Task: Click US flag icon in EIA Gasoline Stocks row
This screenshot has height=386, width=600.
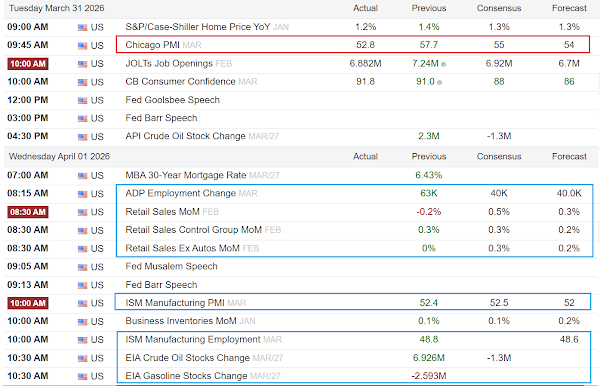Action: click(x=82, y=376)
